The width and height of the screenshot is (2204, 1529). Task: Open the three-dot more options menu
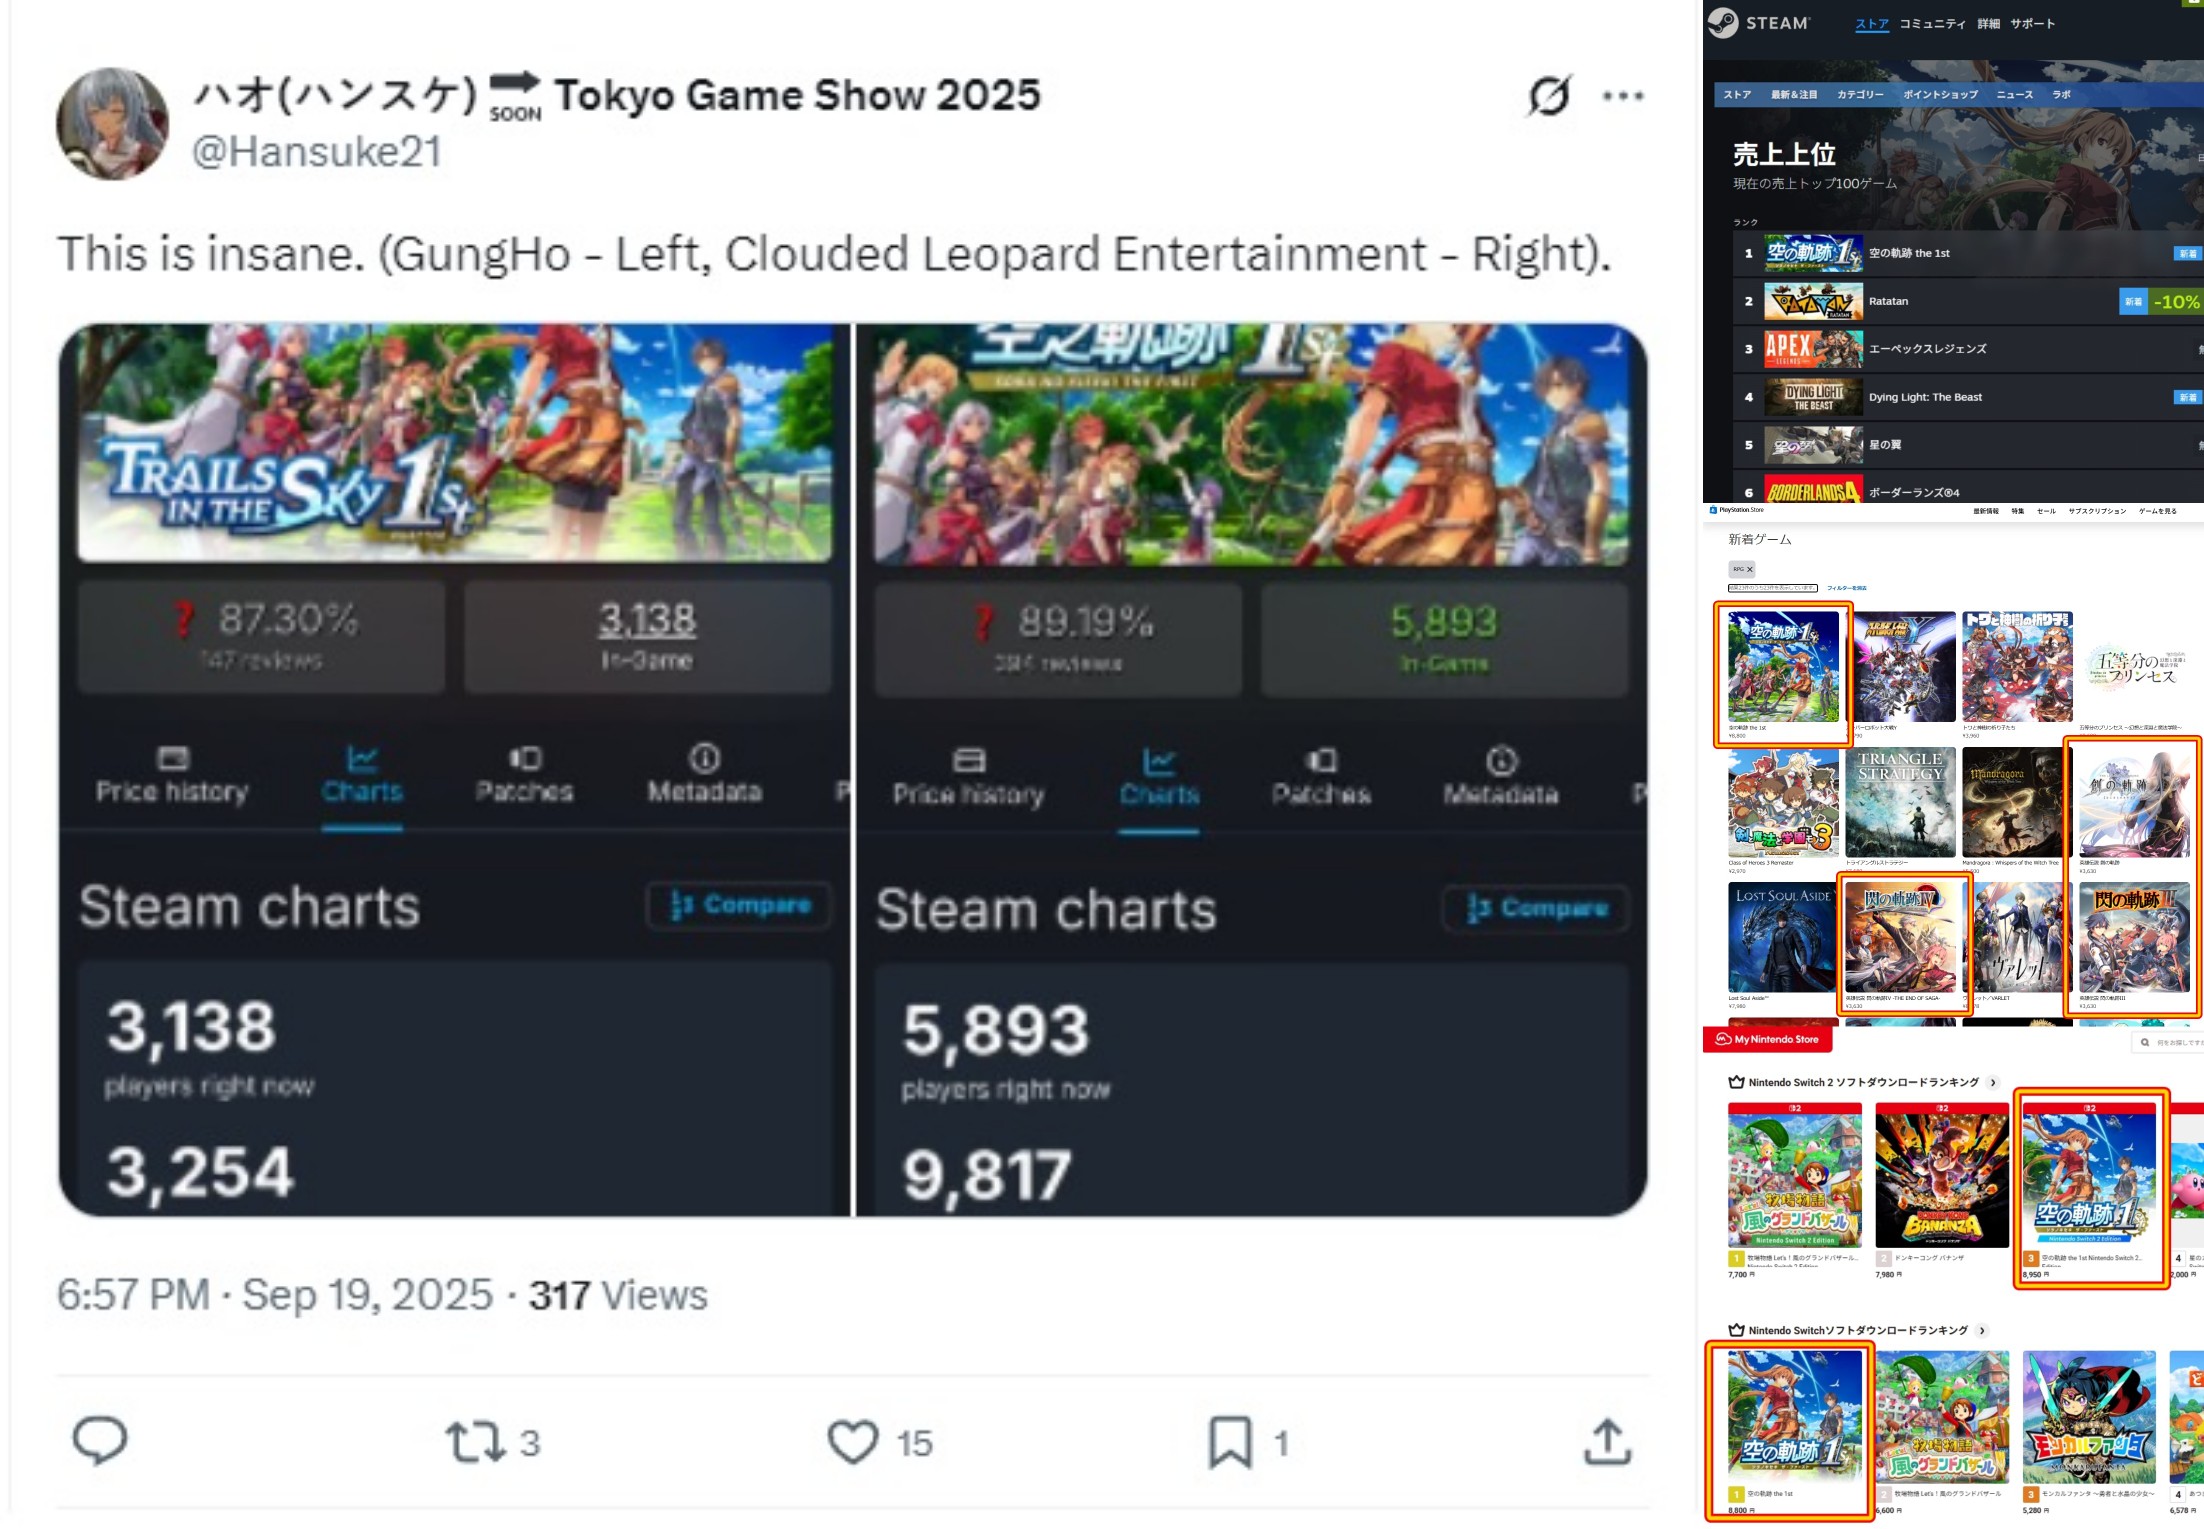point(1623,96)
